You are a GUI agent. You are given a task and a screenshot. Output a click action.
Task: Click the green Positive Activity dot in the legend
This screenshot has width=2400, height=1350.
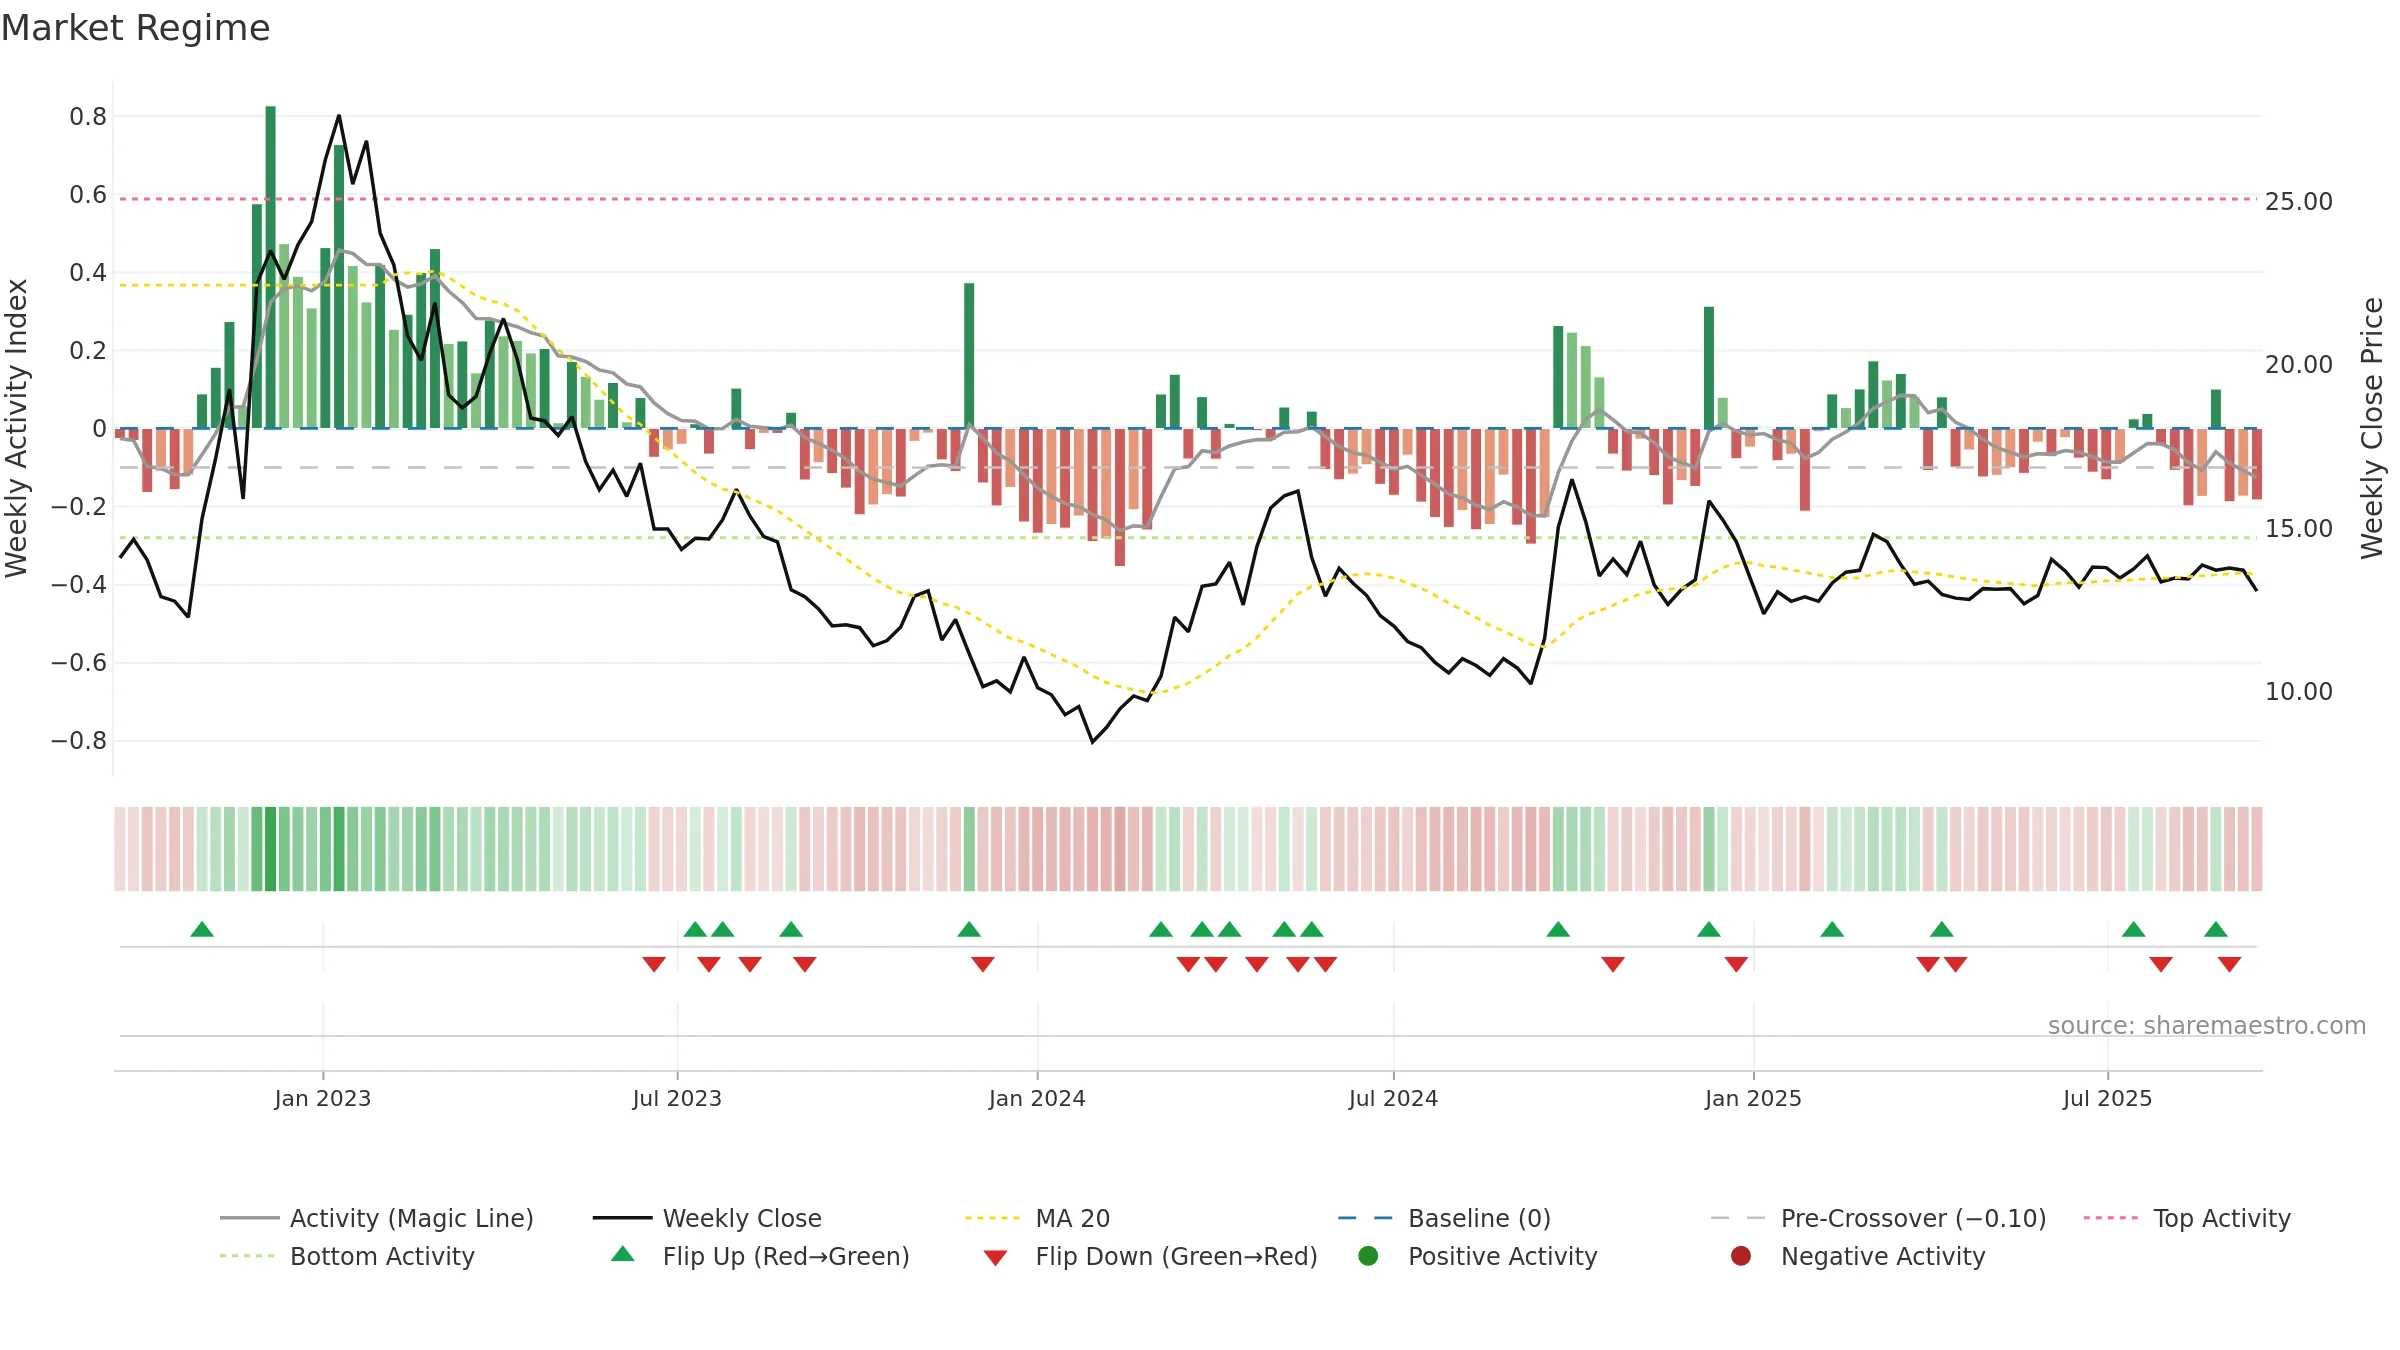[x=1368, y=1256]
